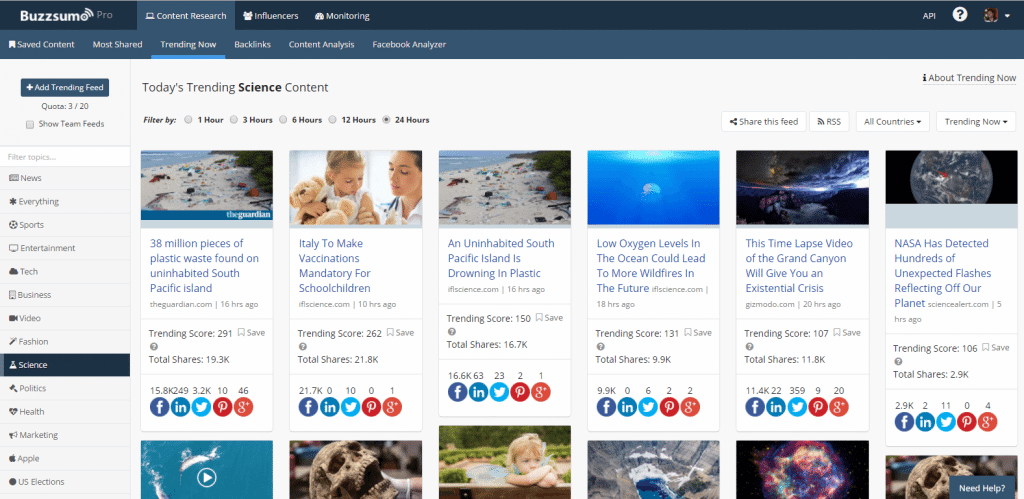The image size is (1024, 499).
Task: Open the user avatar menu
Action: pos(997,16)
